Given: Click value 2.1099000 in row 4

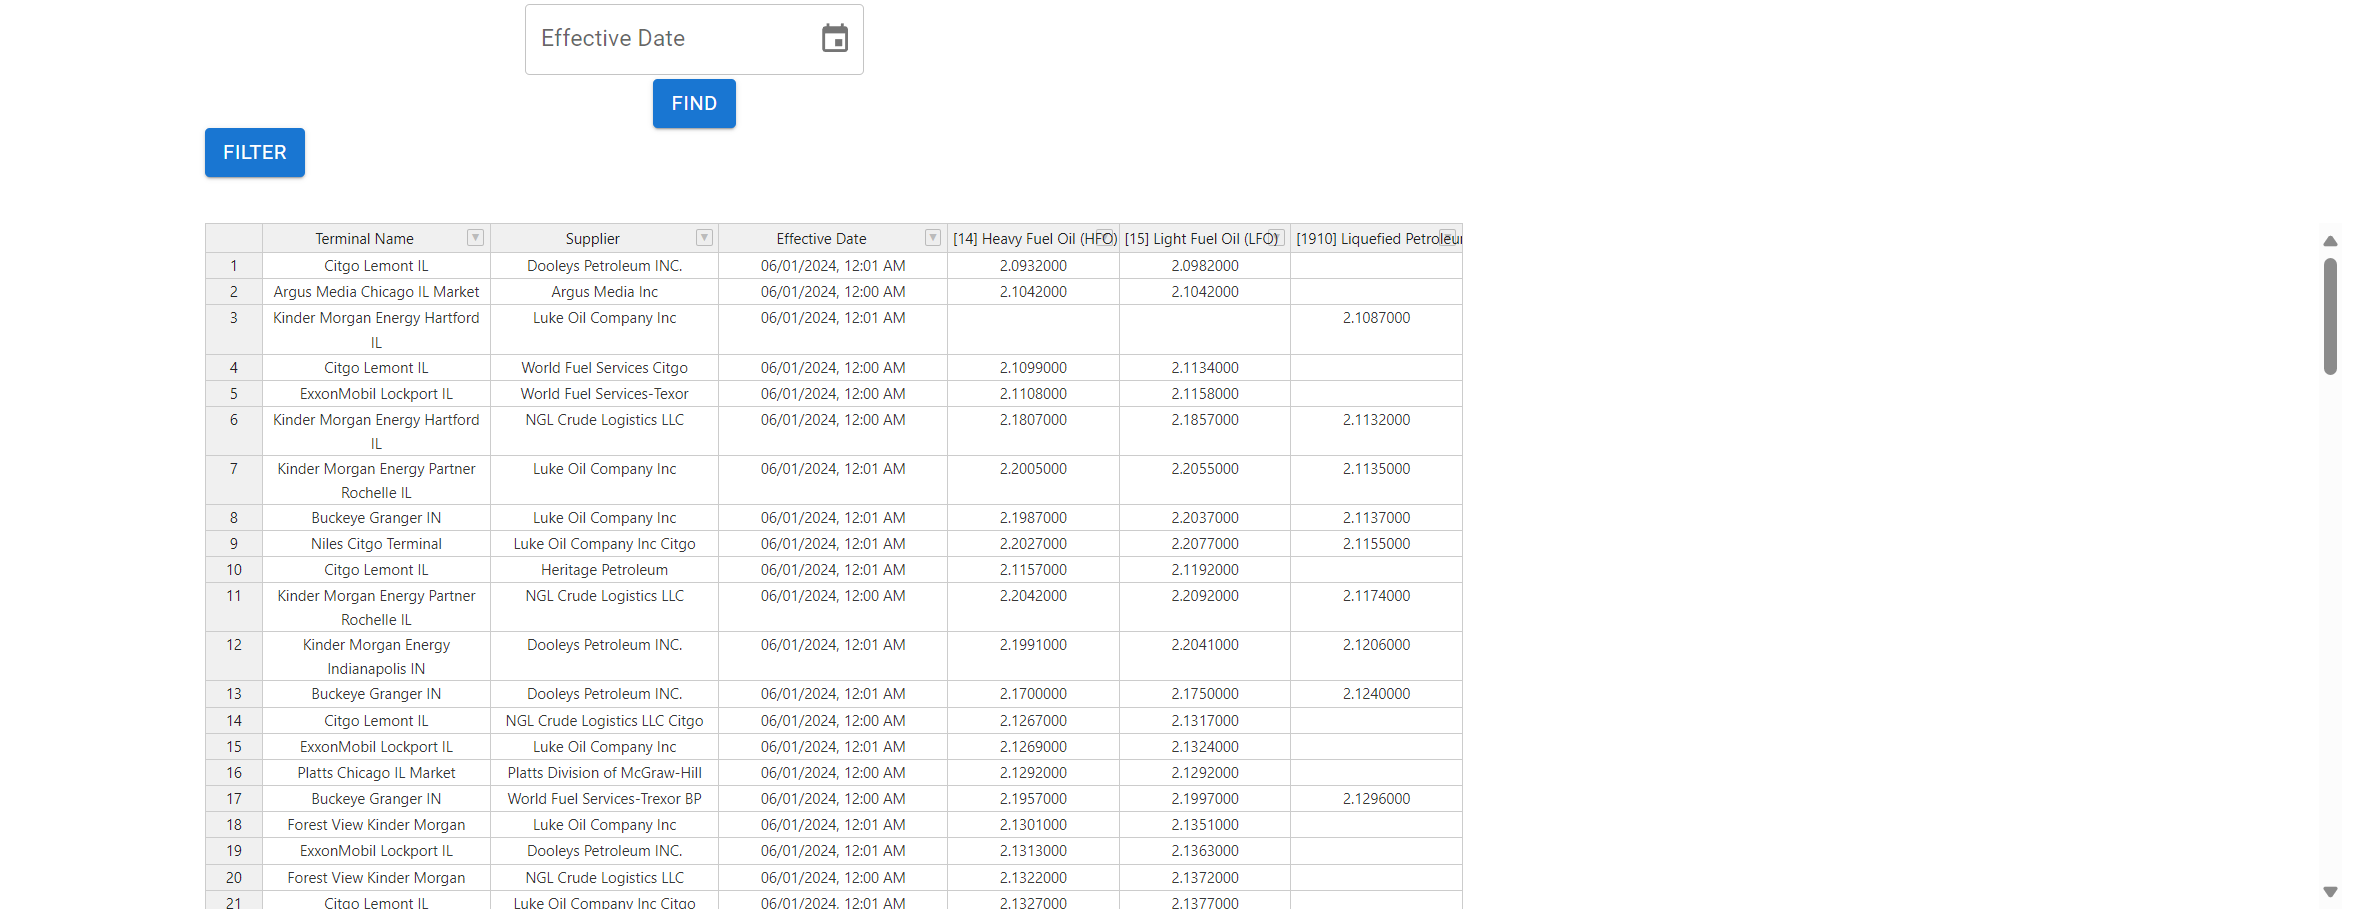Looking at the screenshot, I should [1033, 368].
